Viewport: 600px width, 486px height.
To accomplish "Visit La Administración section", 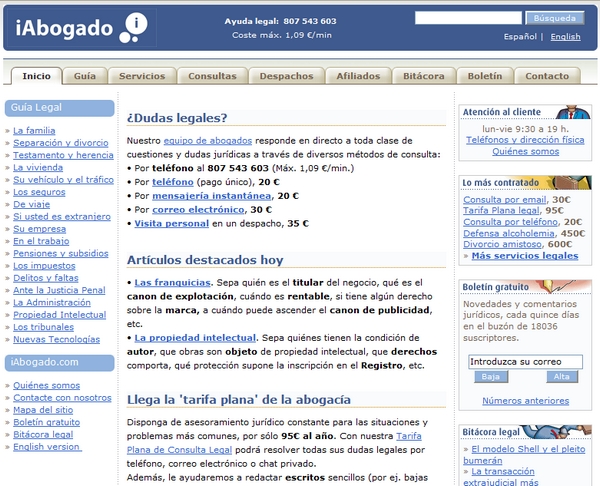I will [52, 302].
